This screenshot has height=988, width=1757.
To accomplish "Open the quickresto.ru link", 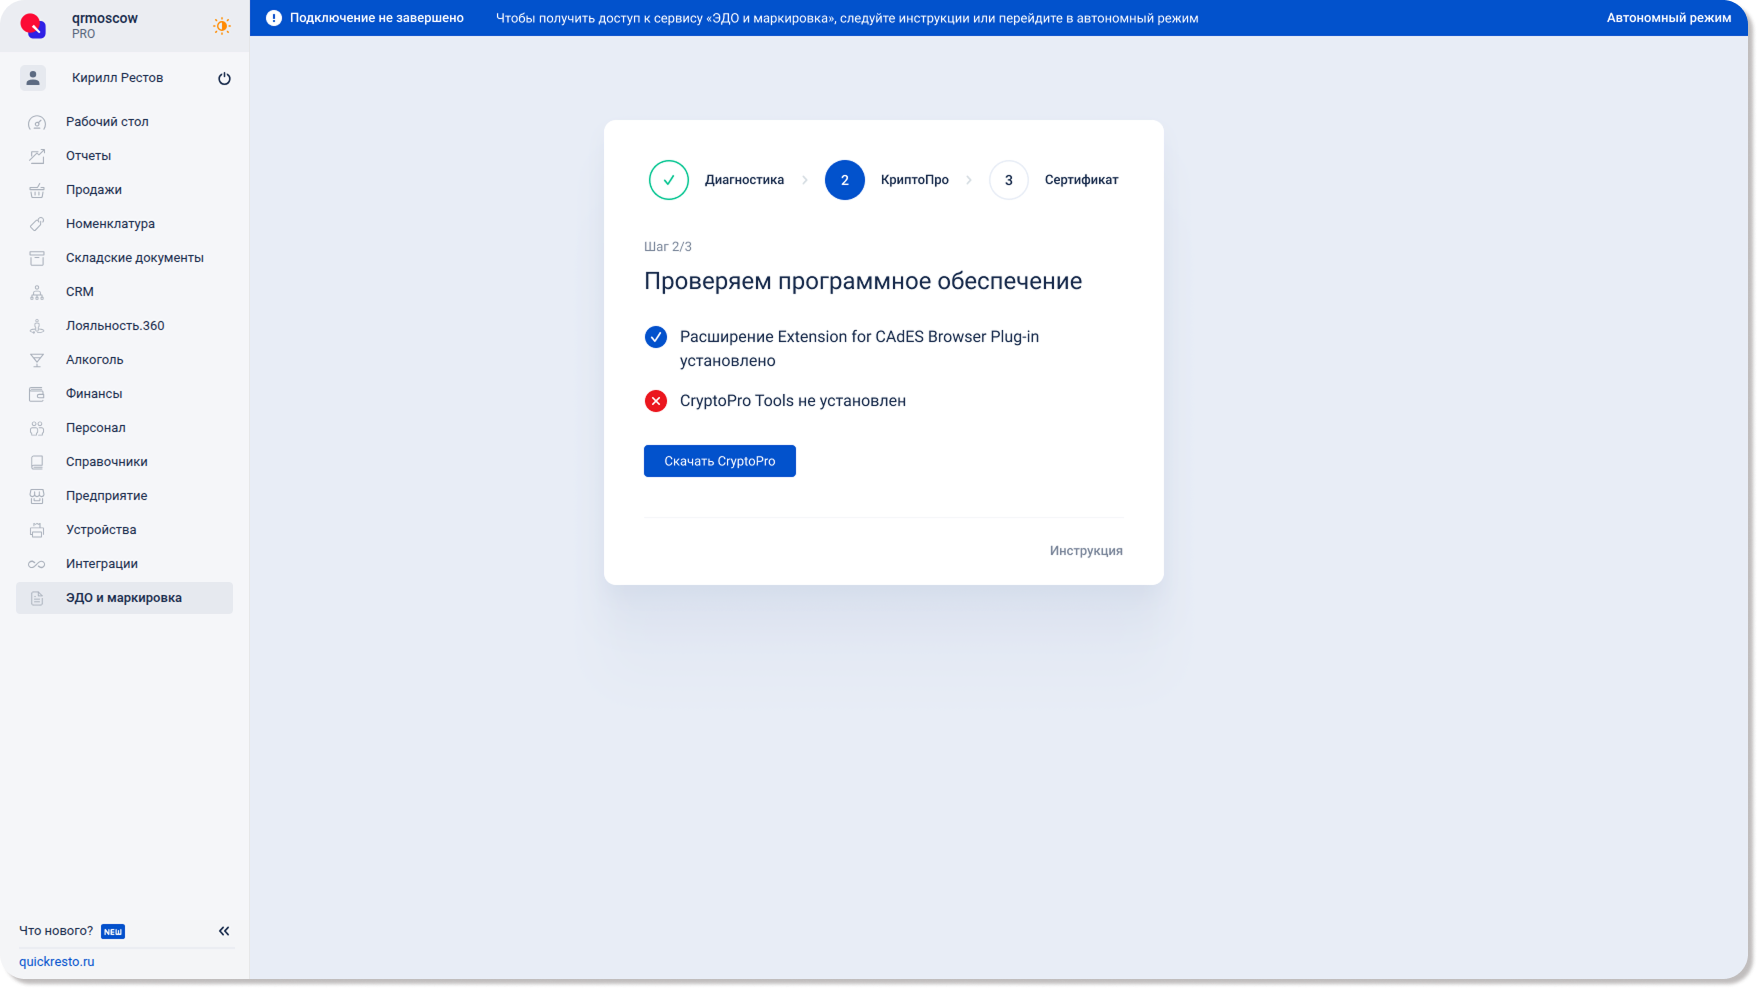I will 57,962.
